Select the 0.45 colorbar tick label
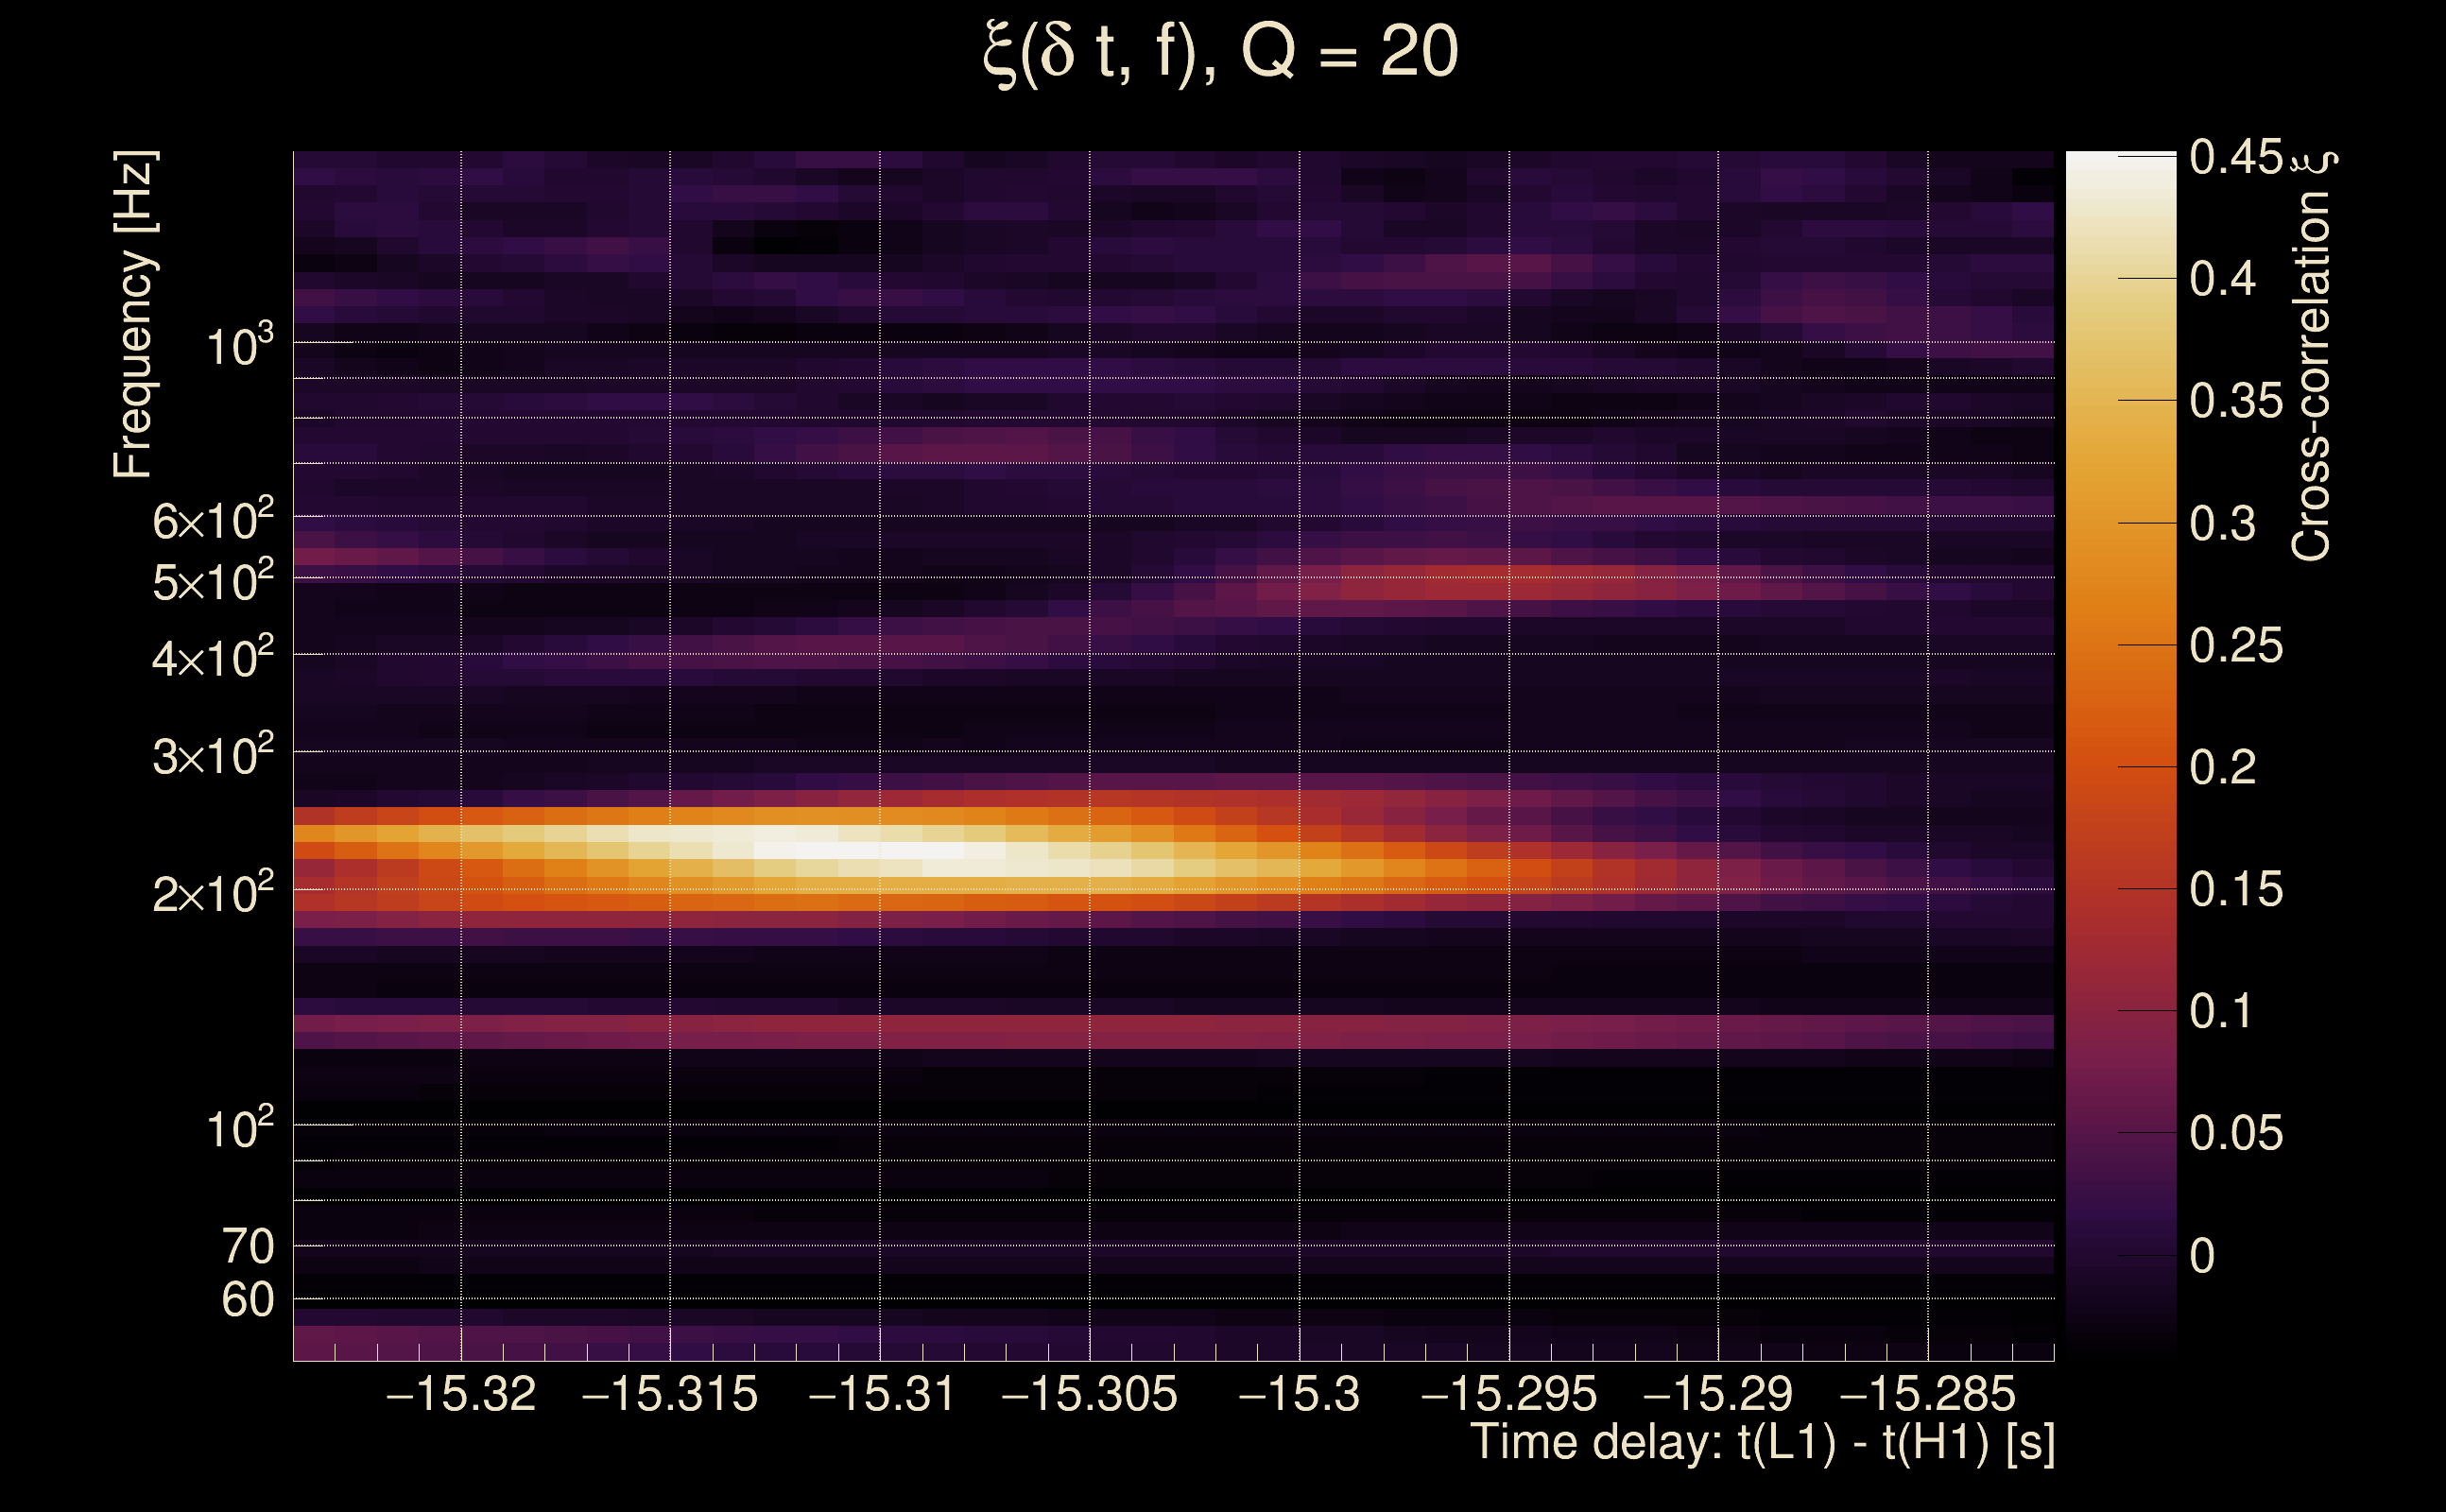Viewport: 2446px width, 1512px height. (x=2236, y=157)
